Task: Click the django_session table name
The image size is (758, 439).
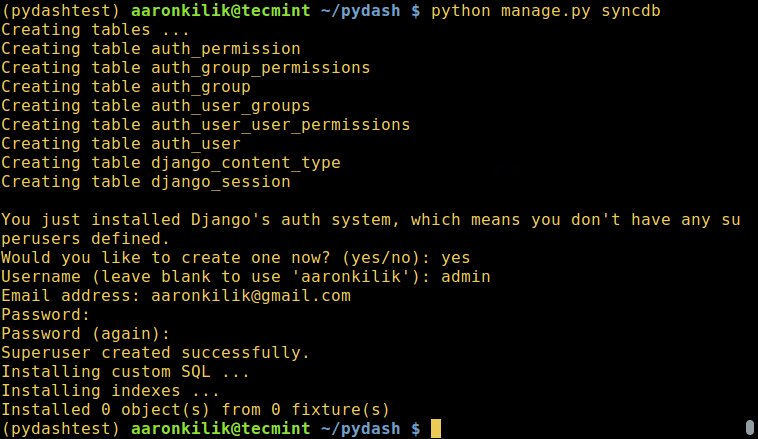Action: 220,182
